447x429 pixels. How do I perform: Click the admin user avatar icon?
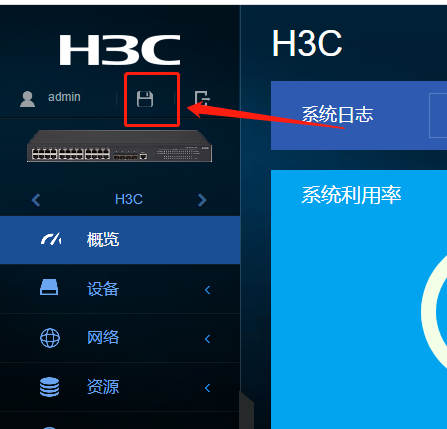(x=27, y=99)
